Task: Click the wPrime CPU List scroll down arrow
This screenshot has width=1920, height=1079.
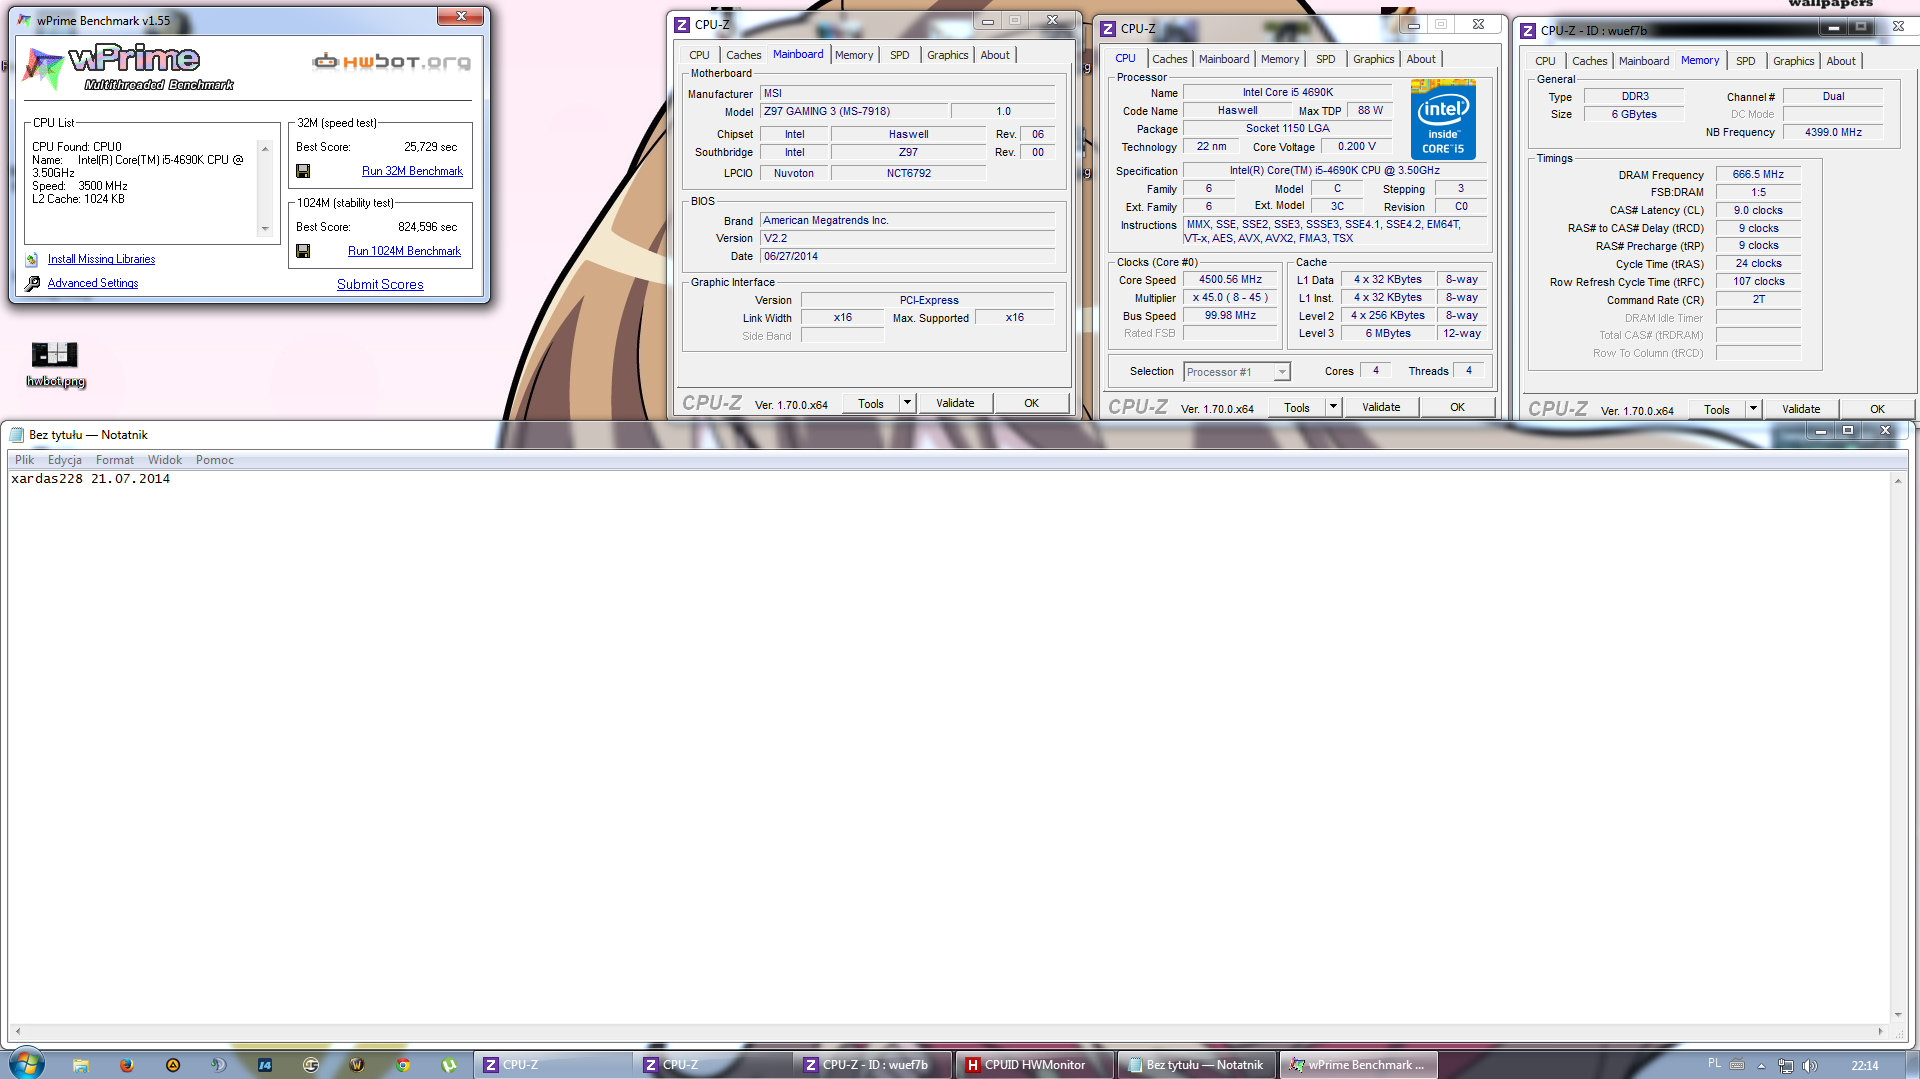Action: pyautogui.click(x=265, y=229)
